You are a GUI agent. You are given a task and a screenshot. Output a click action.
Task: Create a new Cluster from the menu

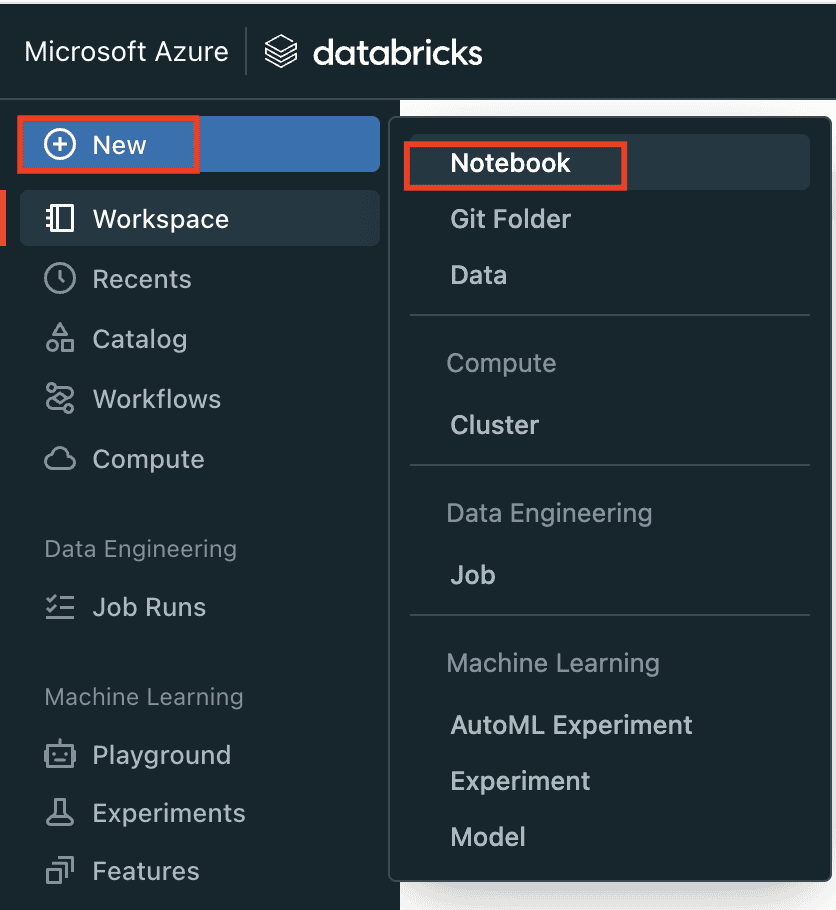[494, 425]
